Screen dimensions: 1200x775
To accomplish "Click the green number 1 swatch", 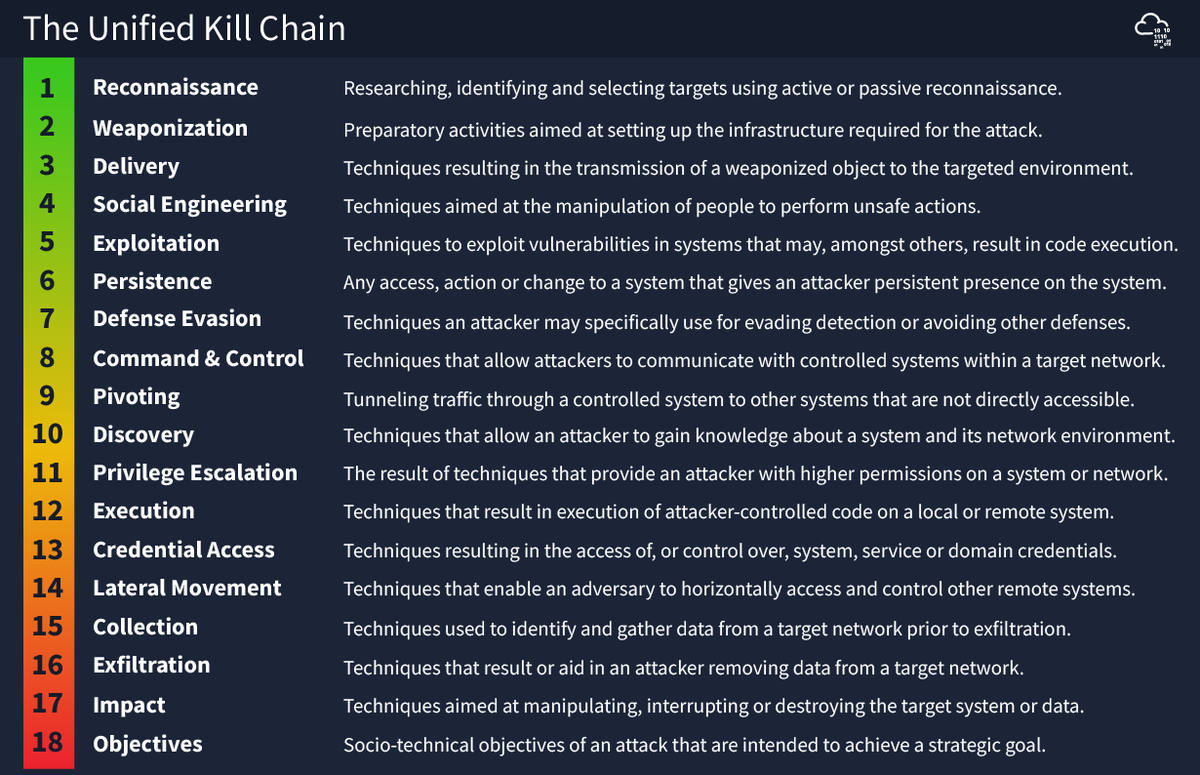I will point(48,88).
